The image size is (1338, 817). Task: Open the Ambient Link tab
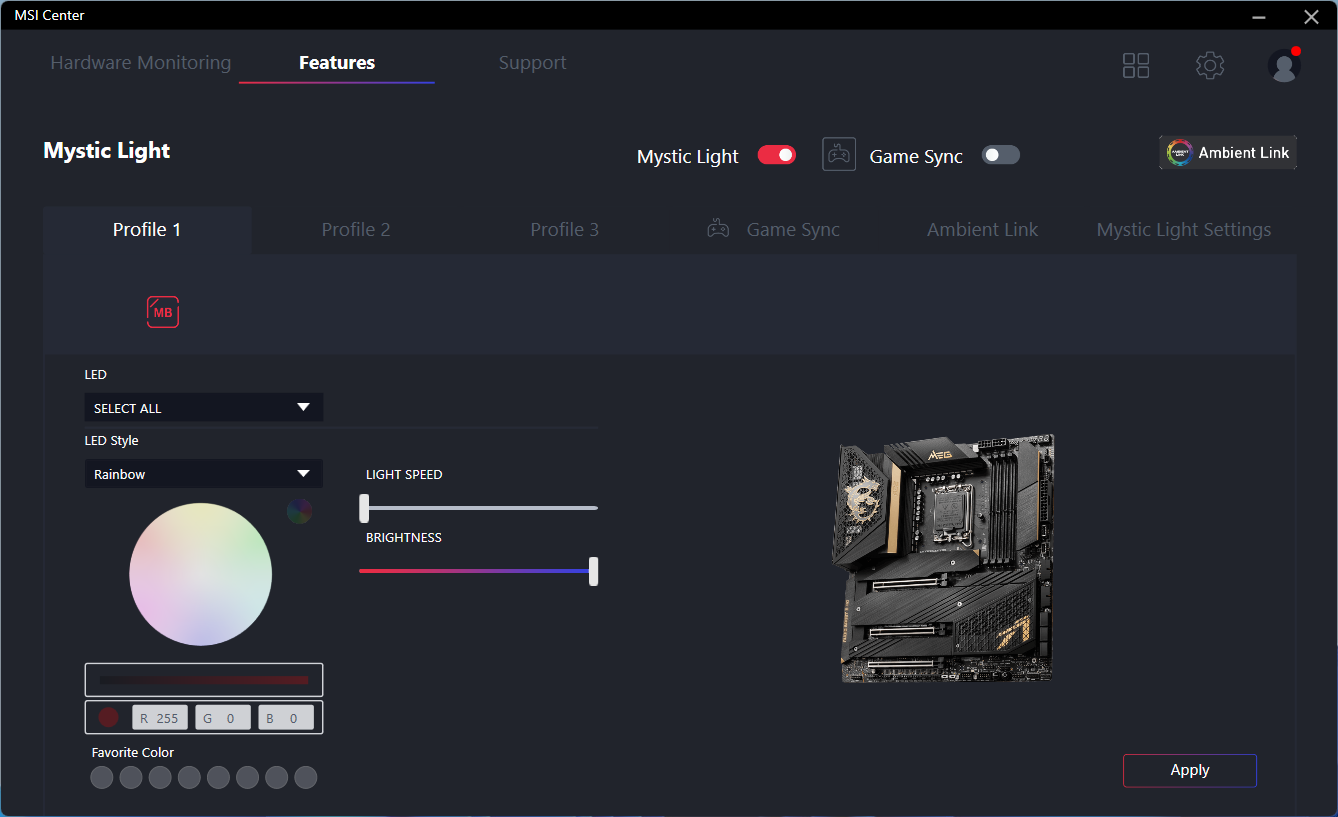pyautogui.click(x=983, y=230)
